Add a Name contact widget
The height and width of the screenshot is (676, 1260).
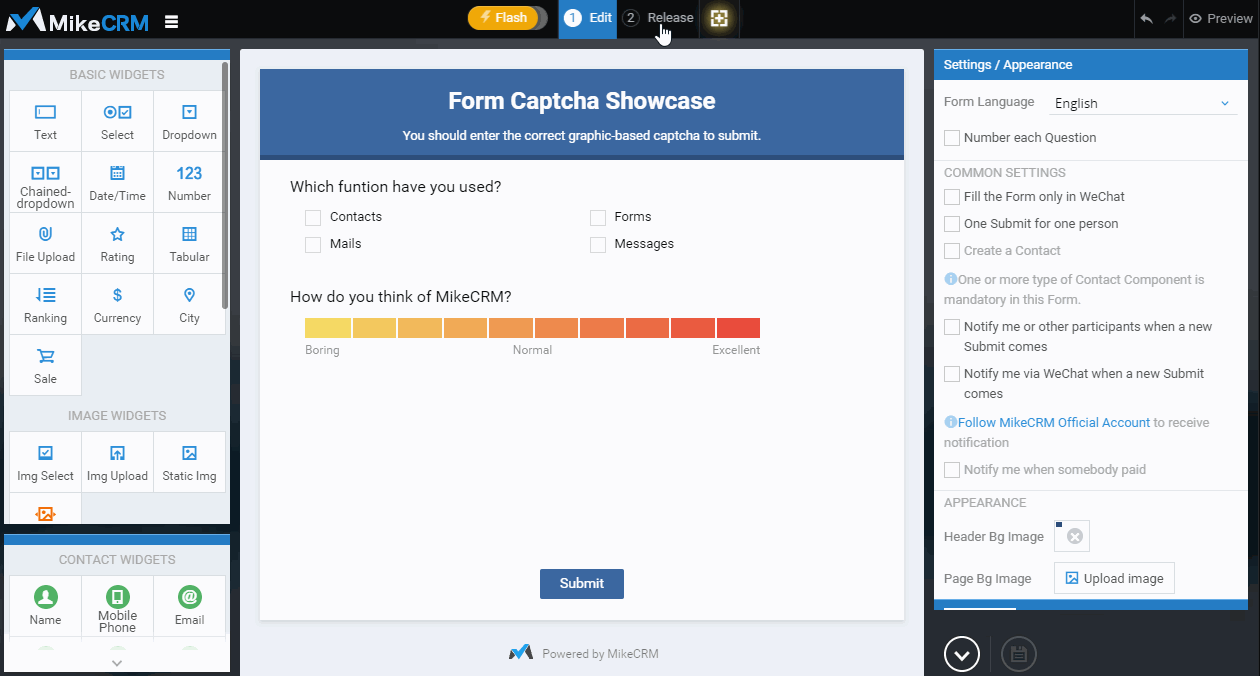[45, 606]
